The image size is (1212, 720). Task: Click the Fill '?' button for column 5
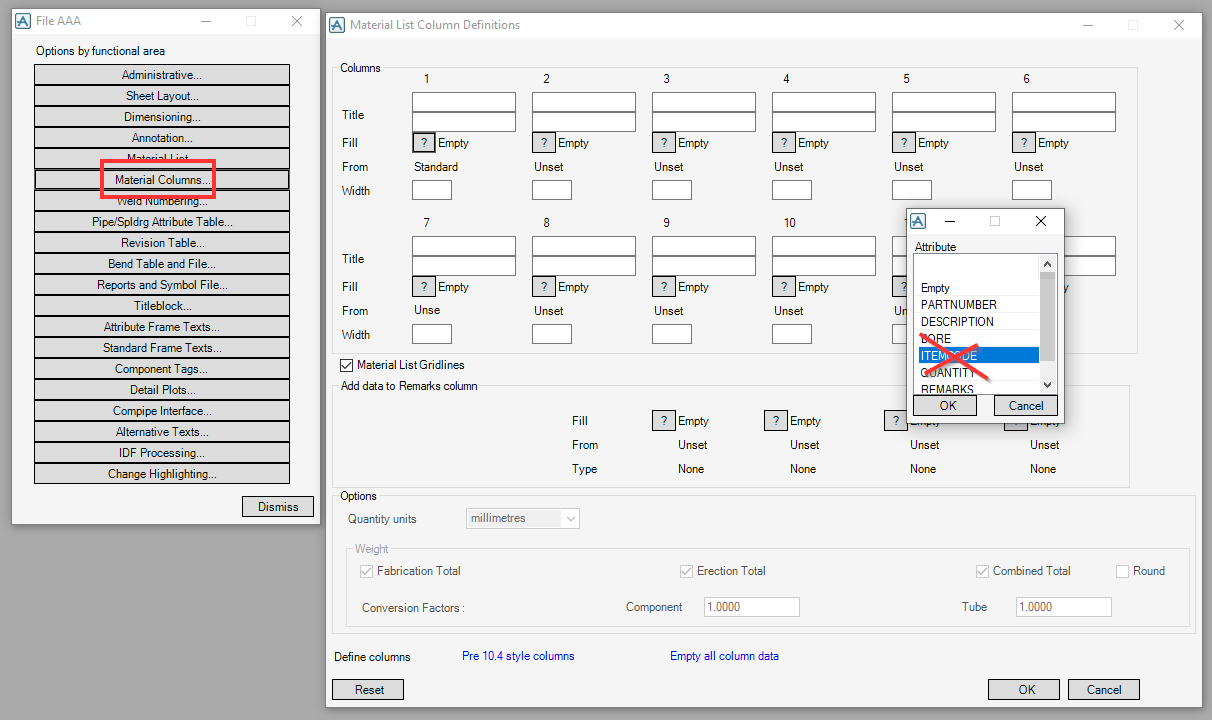point(904,143)
